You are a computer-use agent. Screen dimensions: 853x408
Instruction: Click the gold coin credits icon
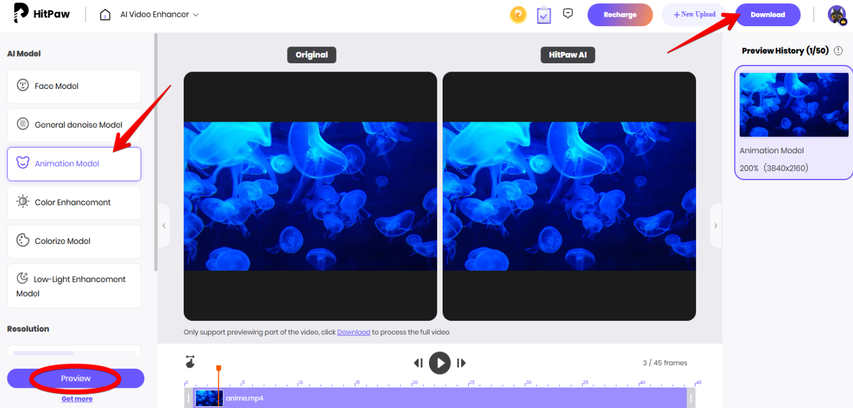click(x=518, y=15)
